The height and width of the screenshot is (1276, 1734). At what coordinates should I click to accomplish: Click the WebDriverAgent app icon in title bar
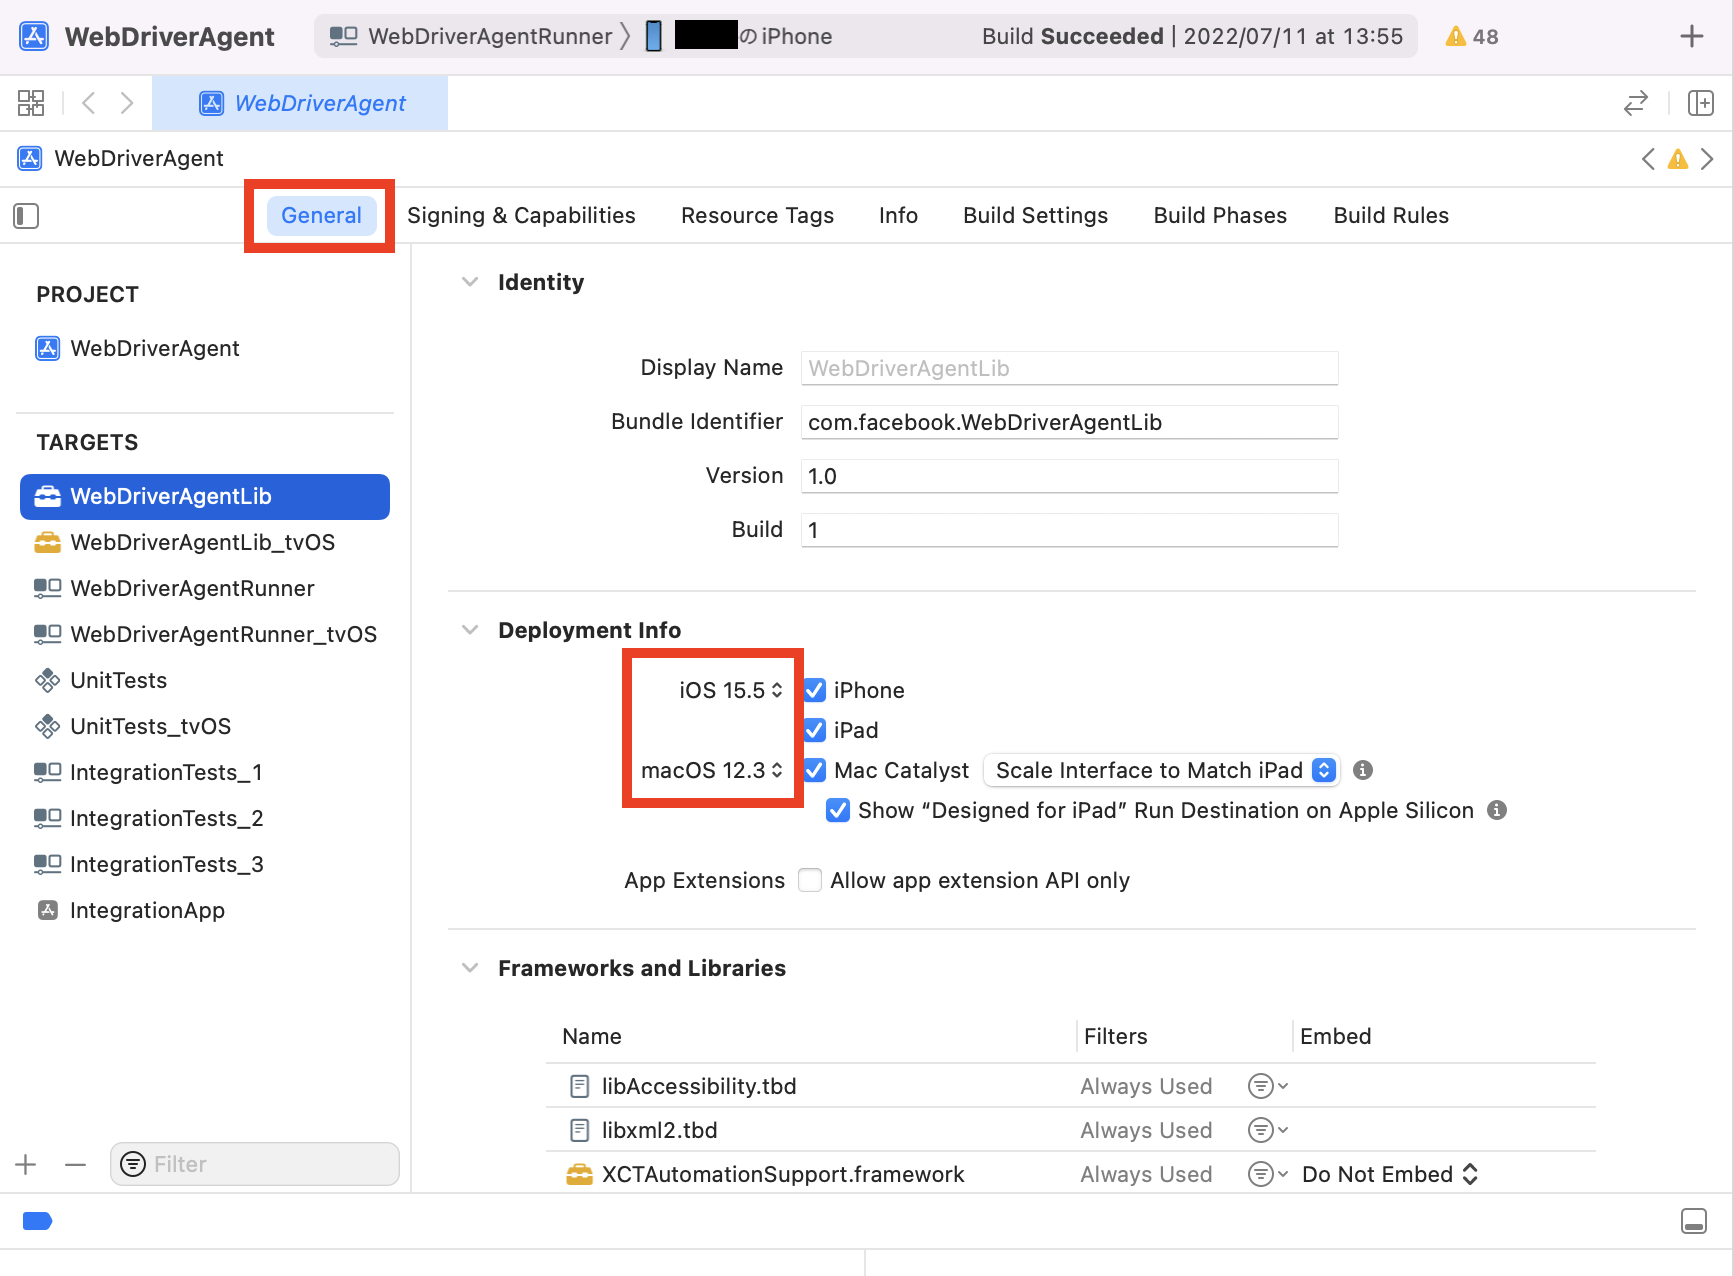34,36
